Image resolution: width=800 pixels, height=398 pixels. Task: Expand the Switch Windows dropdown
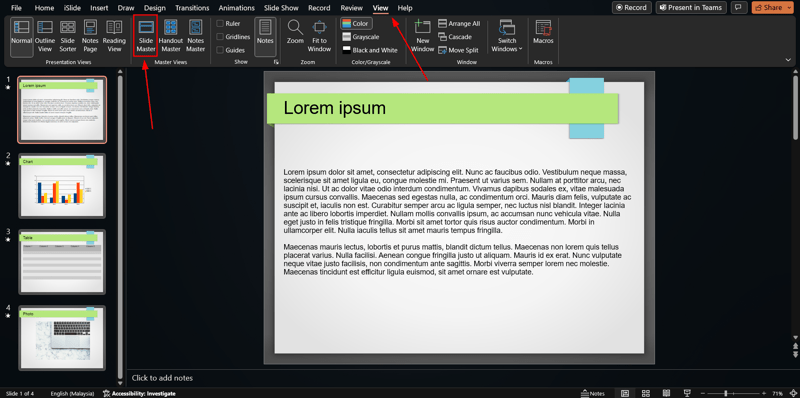[507, 36]
